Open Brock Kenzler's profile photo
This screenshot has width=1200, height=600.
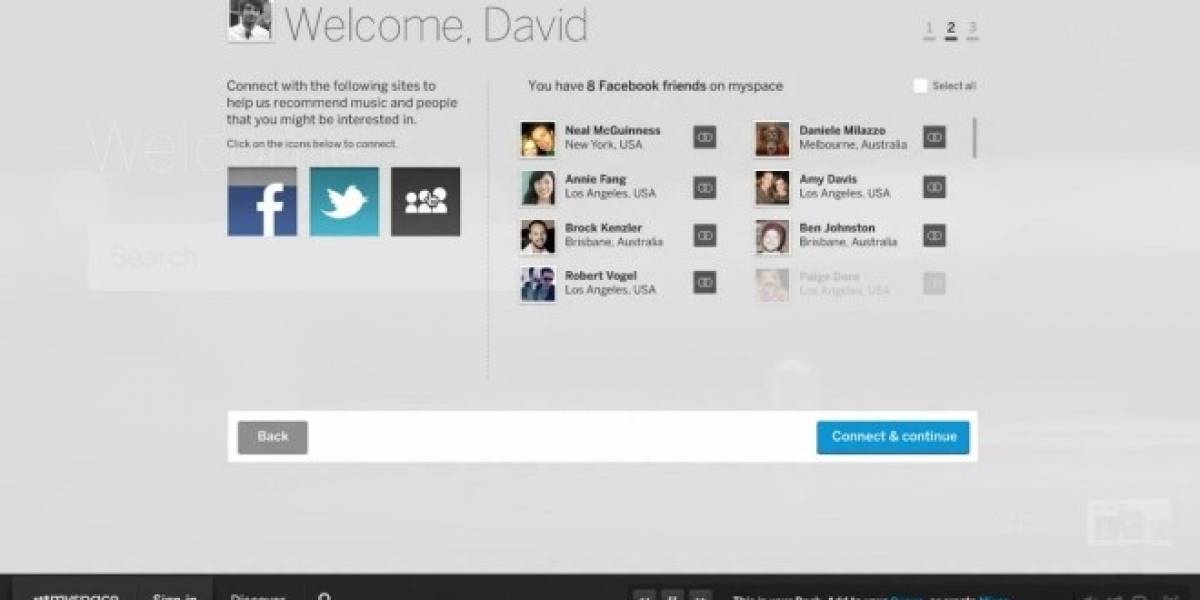[x=538, y=236]
